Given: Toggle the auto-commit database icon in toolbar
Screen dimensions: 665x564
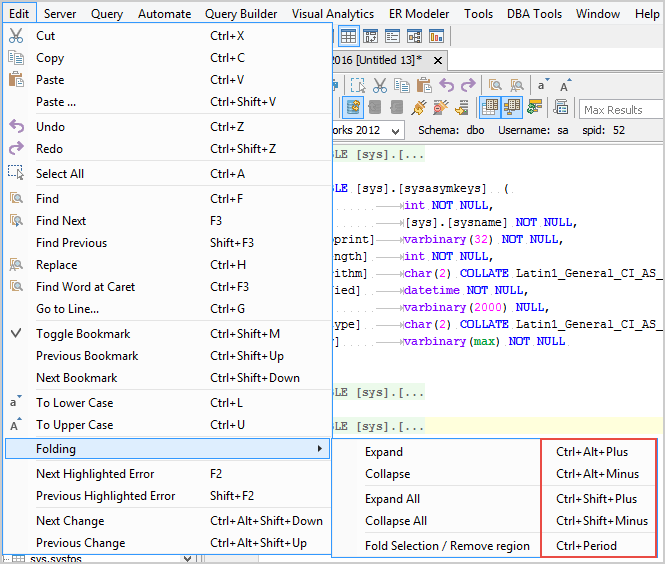Looking at the screenshot, I should [354, 108].
